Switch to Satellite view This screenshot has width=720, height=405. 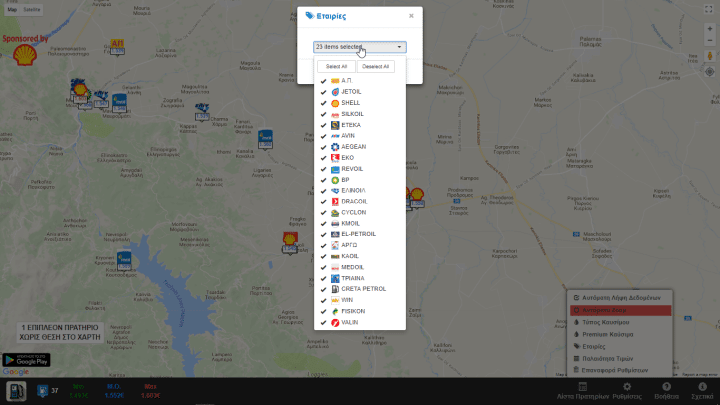[32, 9]
